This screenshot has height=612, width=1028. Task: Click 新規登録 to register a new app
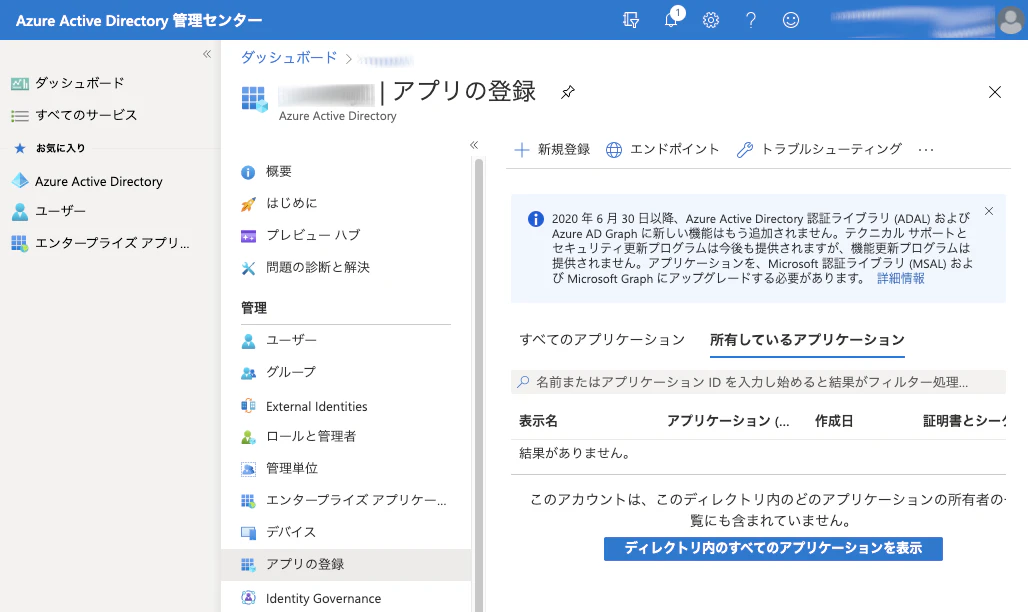tap(552, 150)
